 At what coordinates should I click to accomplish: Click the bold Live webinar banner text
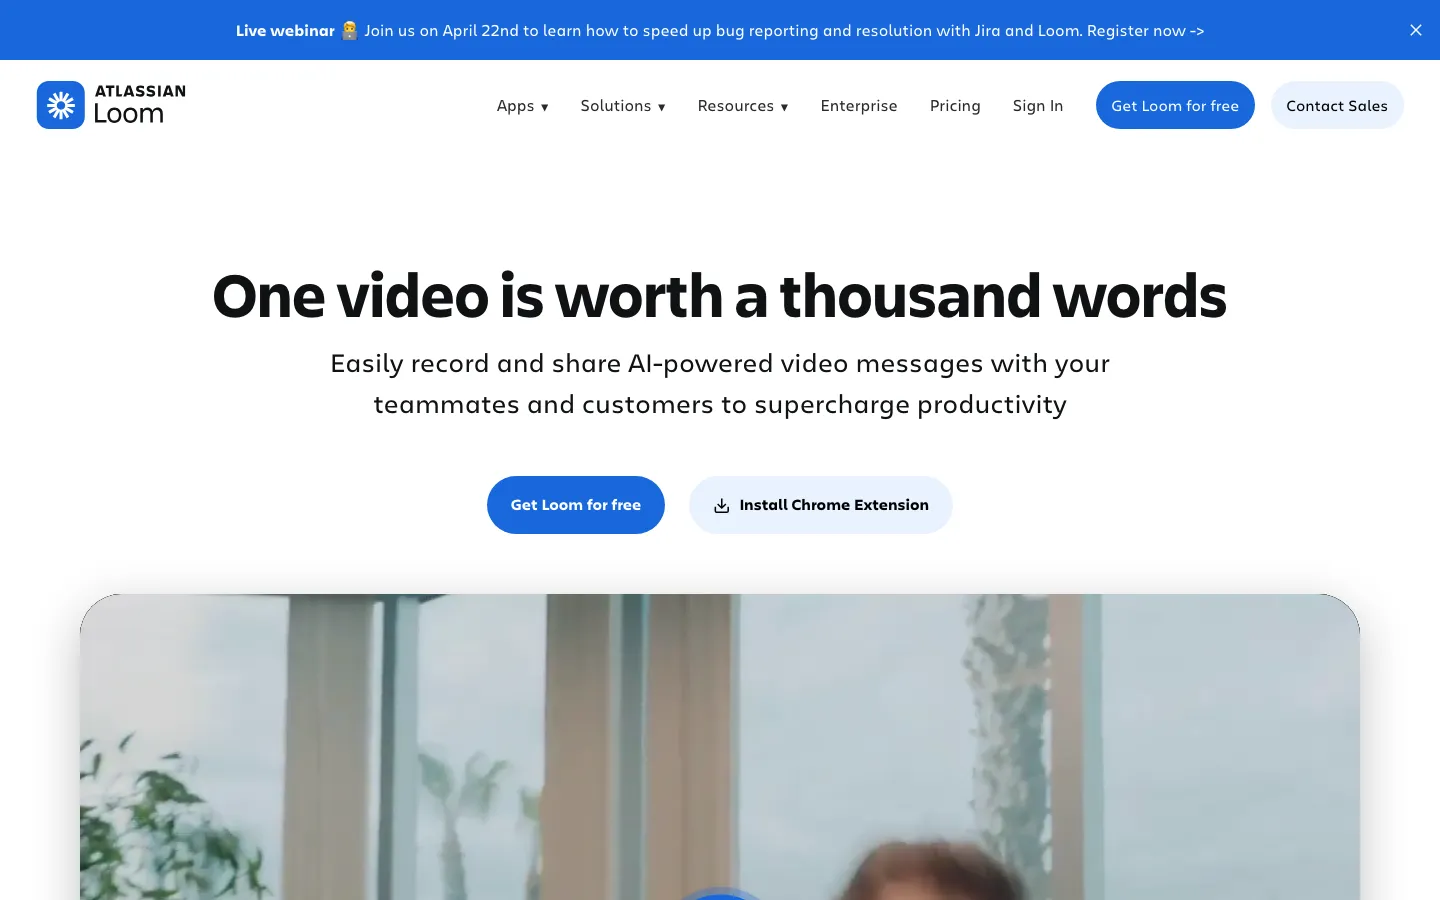pyautogui.click(x=285, y=31)
